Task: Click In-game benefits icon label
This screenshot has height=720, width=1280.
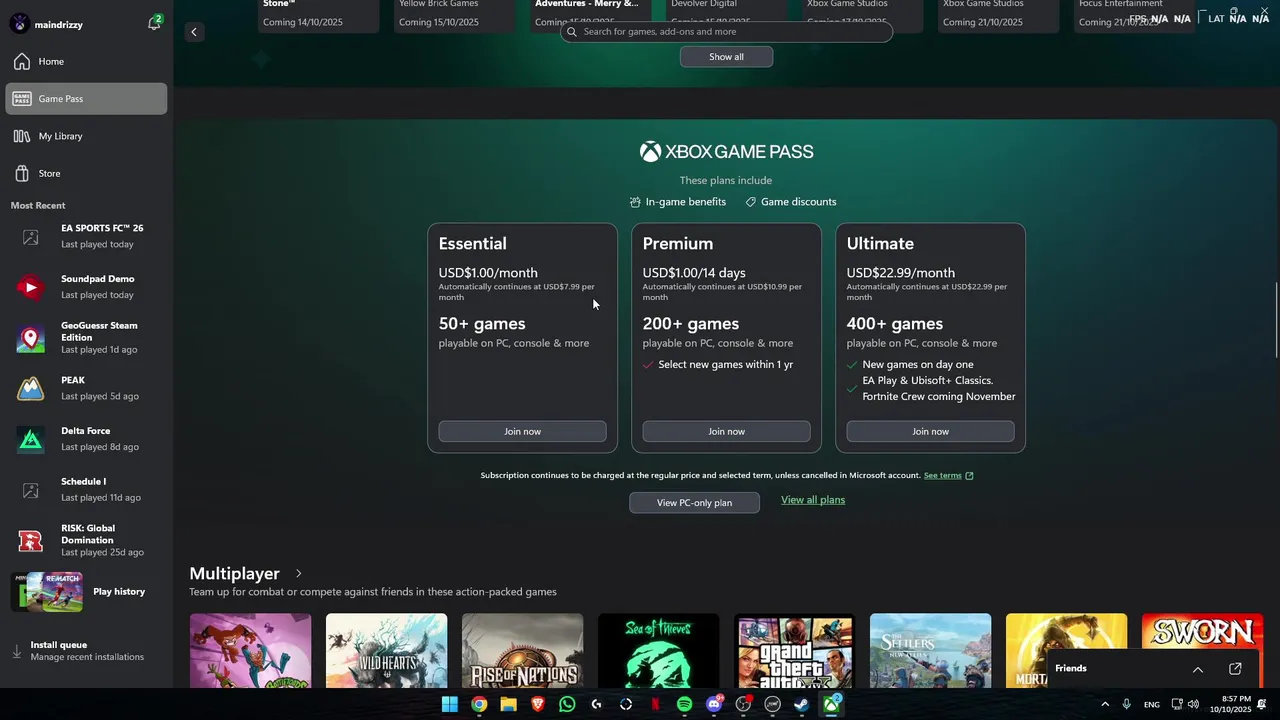Action: click(x=678, y=202)
